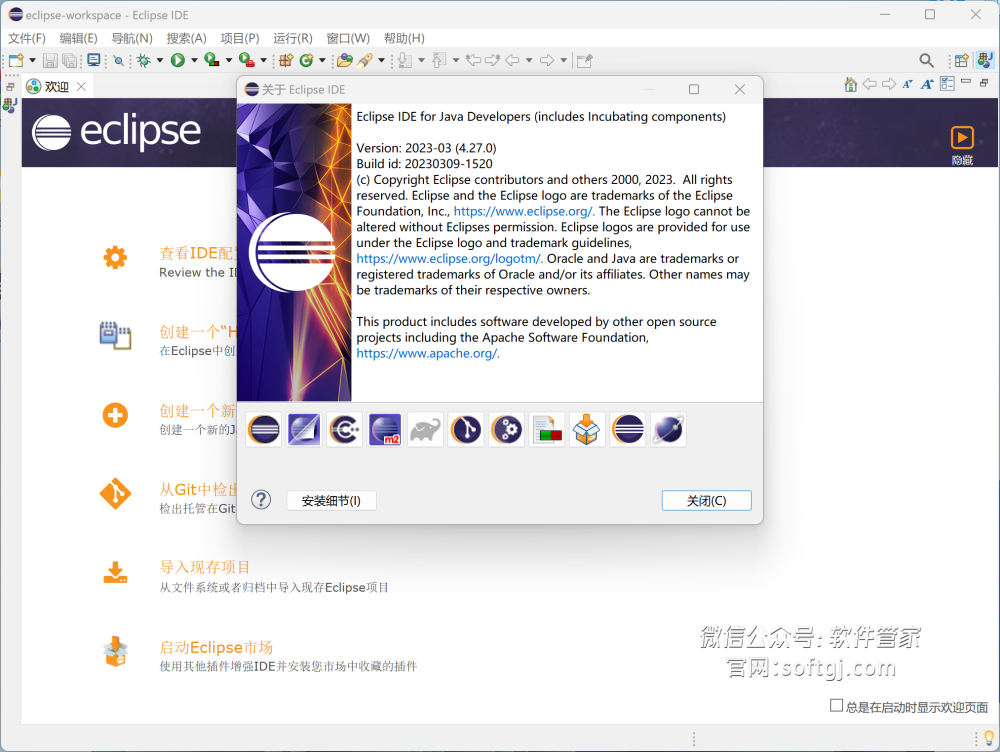Click the Back navigation arrow in main toolbar
The height and width of the screenshot is (752, 1000).
coord(512,61)
